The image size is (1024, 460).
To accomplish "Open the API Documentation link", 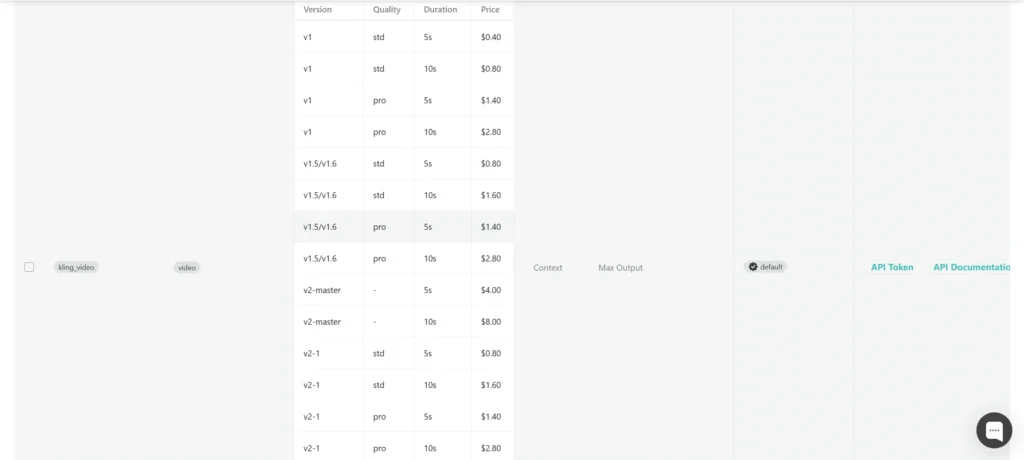I will click(972, 267).
